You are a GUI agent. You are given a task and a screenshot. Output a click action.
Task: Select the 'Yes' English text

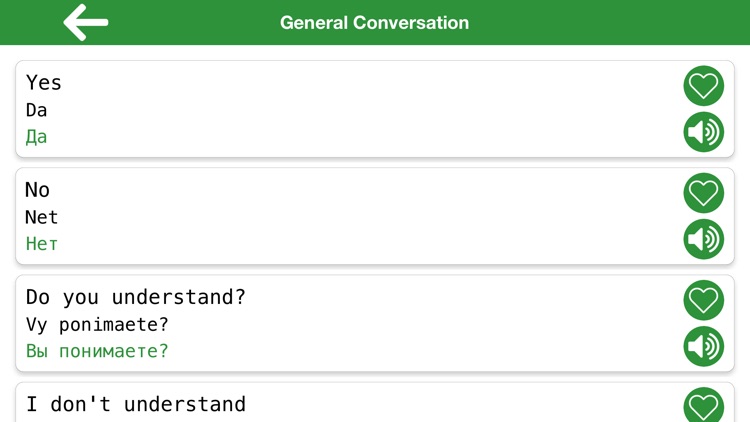click(x=44, y=83)
